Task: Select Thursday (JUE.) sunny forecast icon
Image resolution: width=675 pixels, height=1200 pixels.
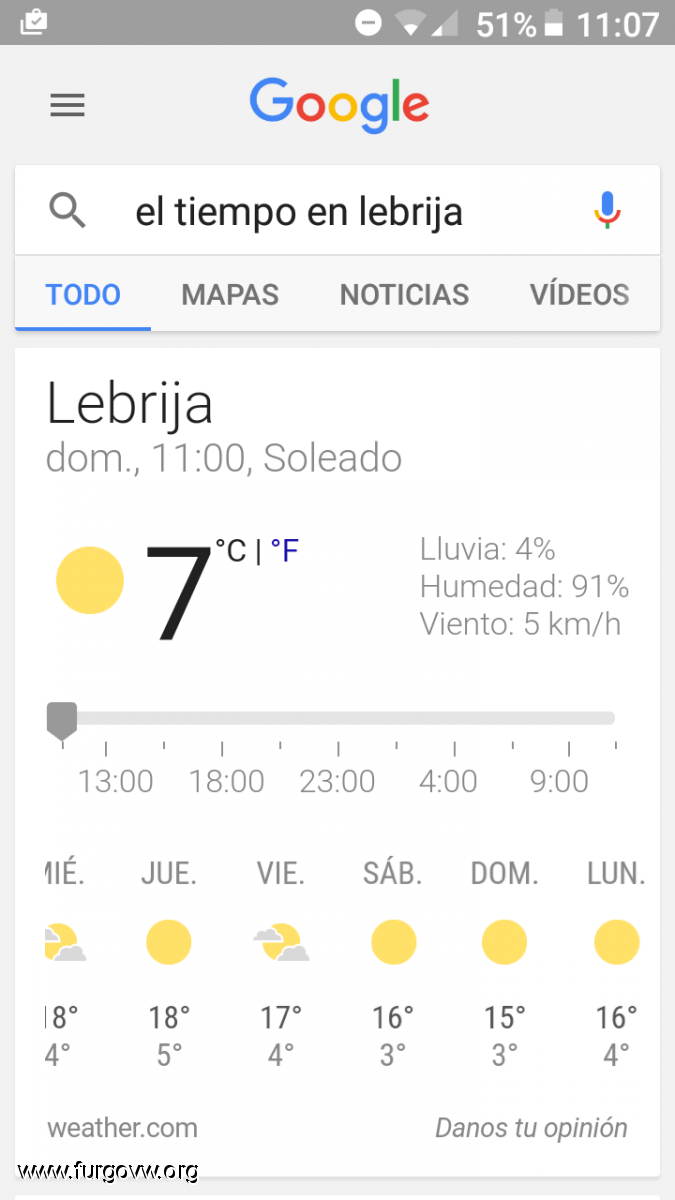Action: [x=168, y=942]
